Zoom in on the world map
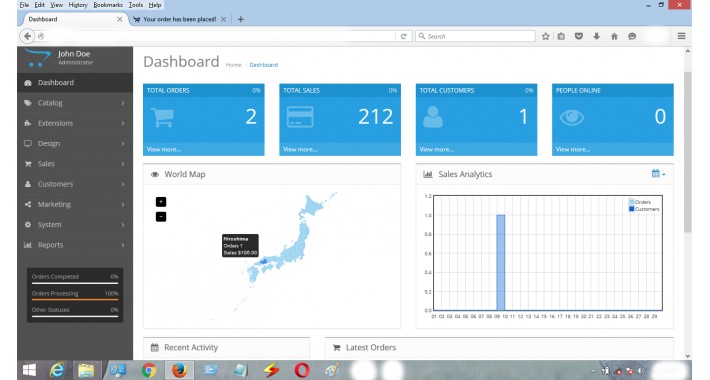The image size is (710, 380). tap(161, 202)
